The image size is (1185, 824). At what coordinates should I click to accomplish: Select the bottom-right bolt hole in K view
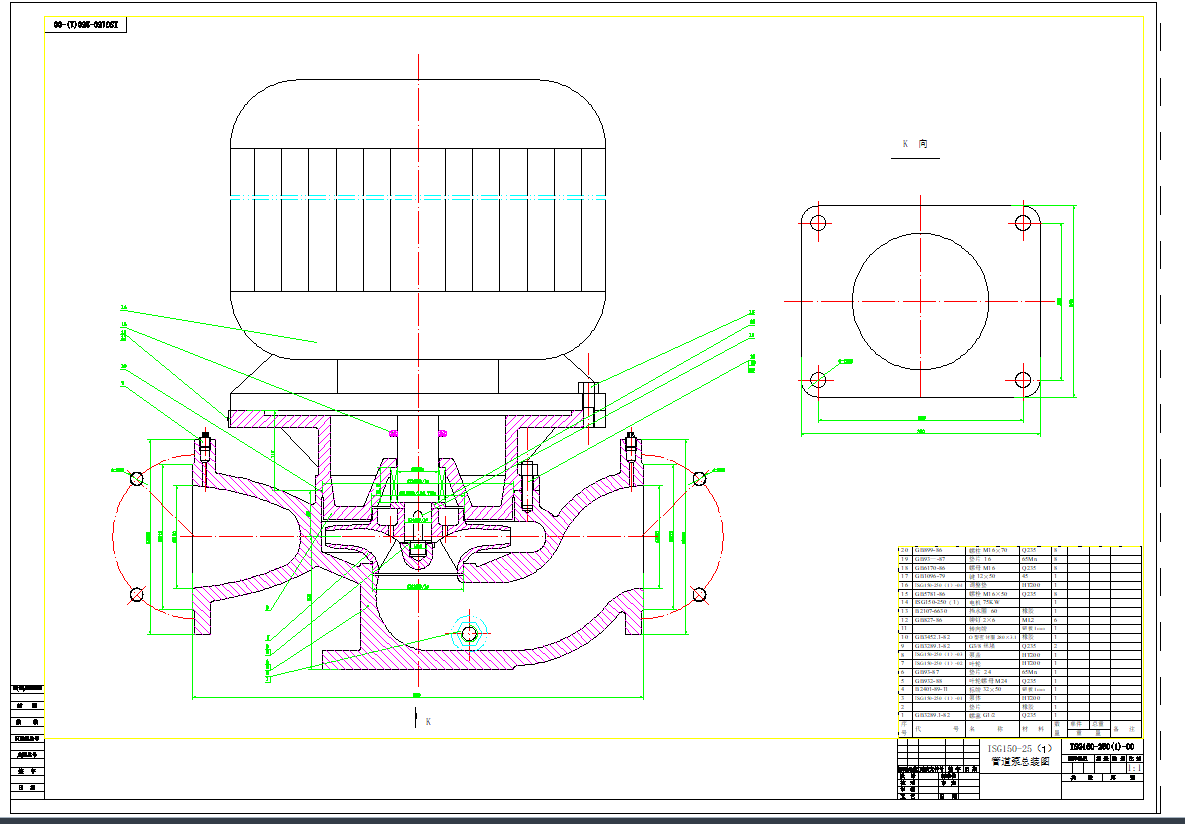pyautogui.click(x=1023, y=379)
